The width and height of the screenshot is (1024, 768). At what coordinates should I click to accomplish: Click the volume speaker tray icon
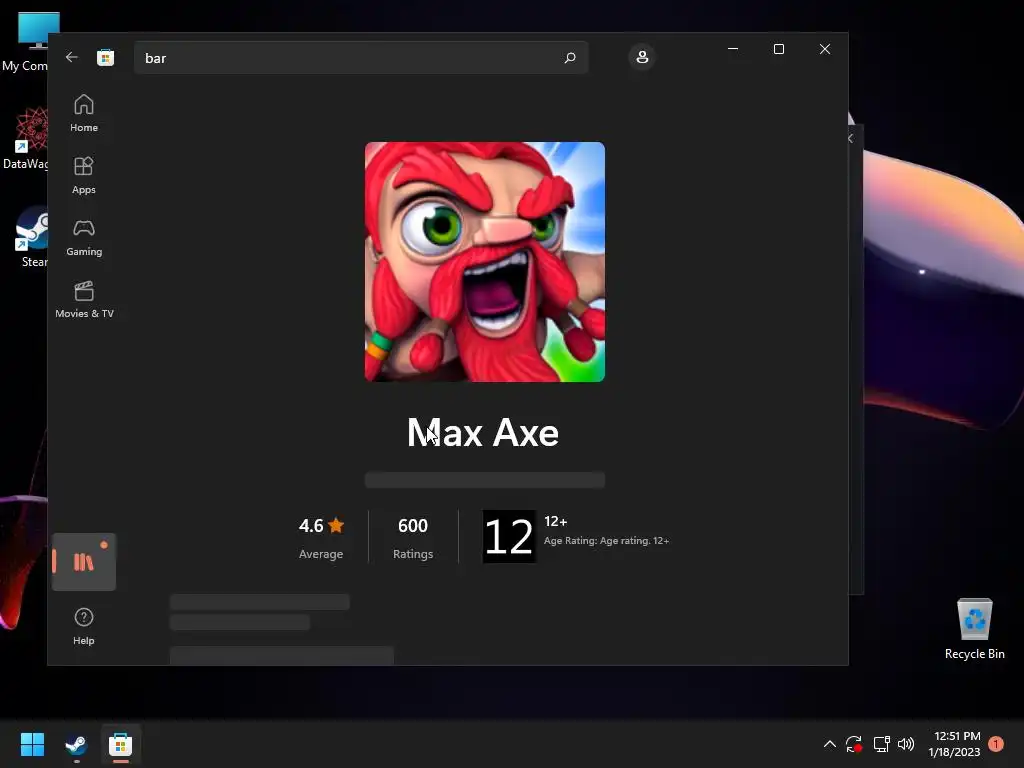[906, 744]
